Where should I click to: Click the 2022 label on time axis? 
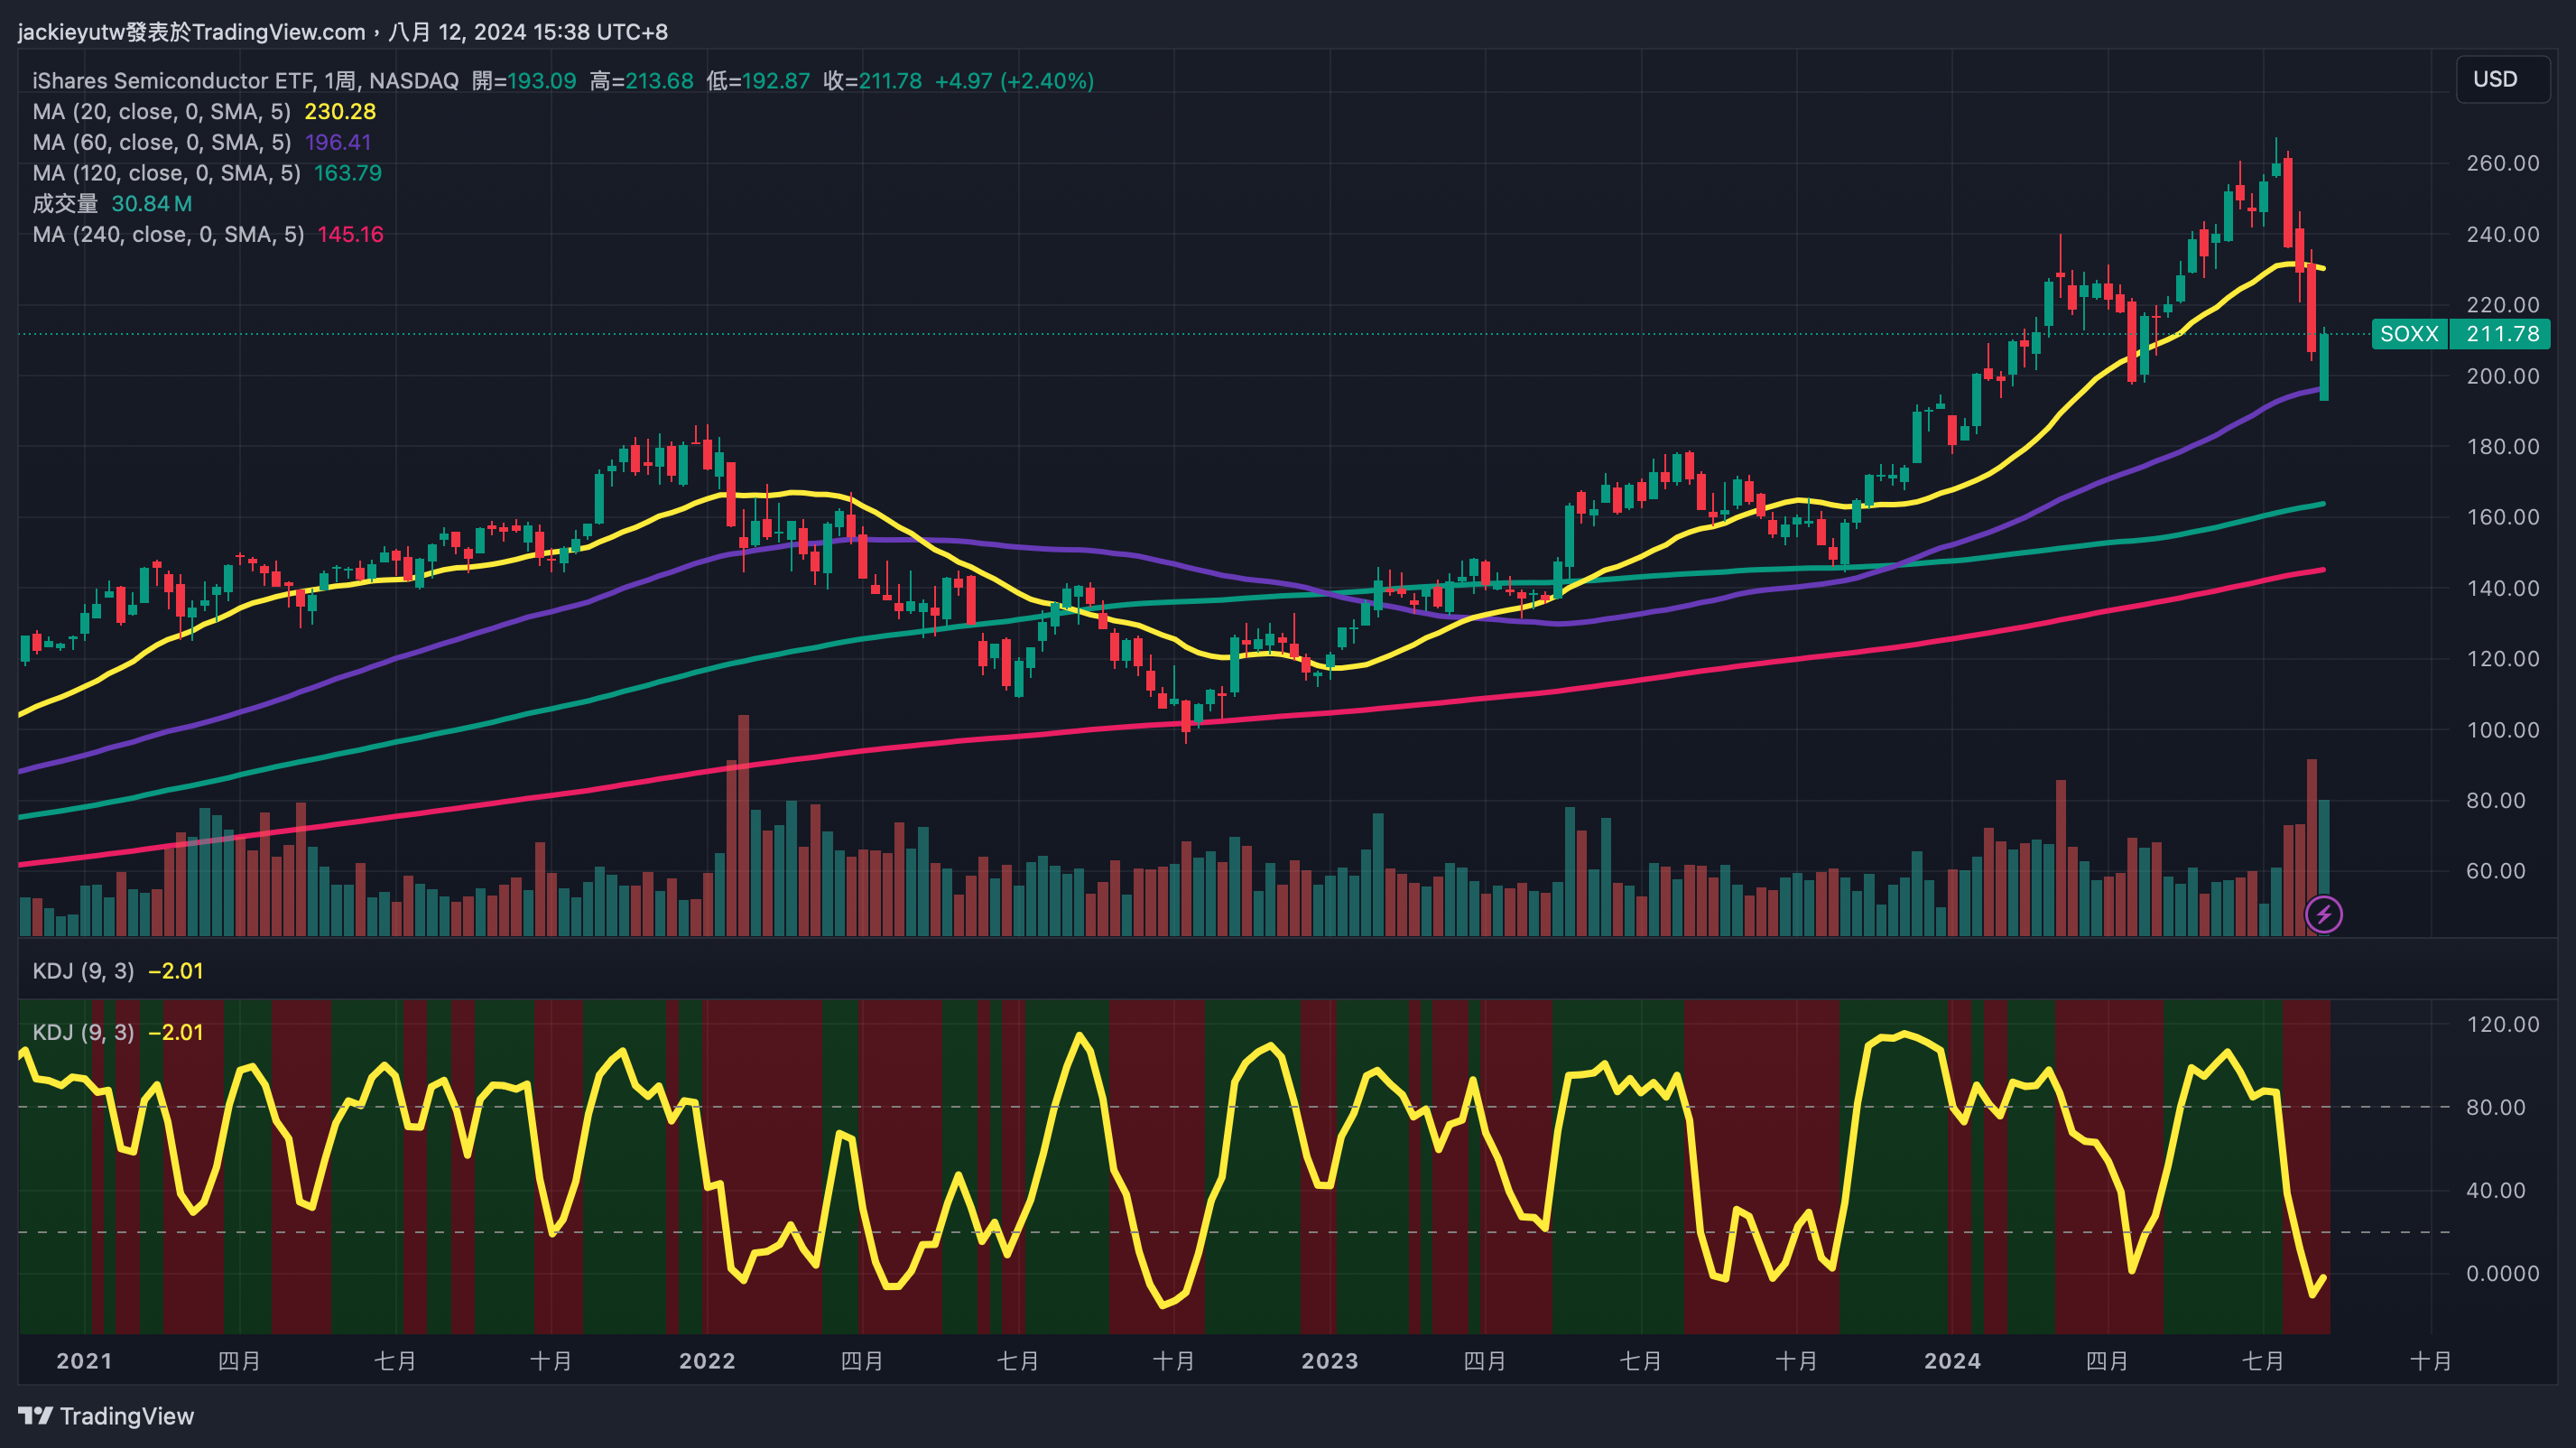[x=706, y=1361]
